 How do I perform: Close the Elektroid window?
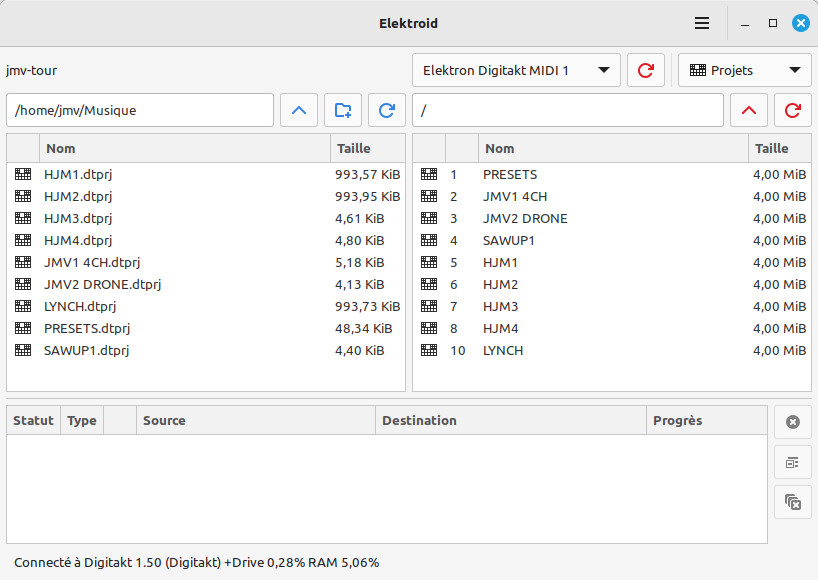(801, 23)
